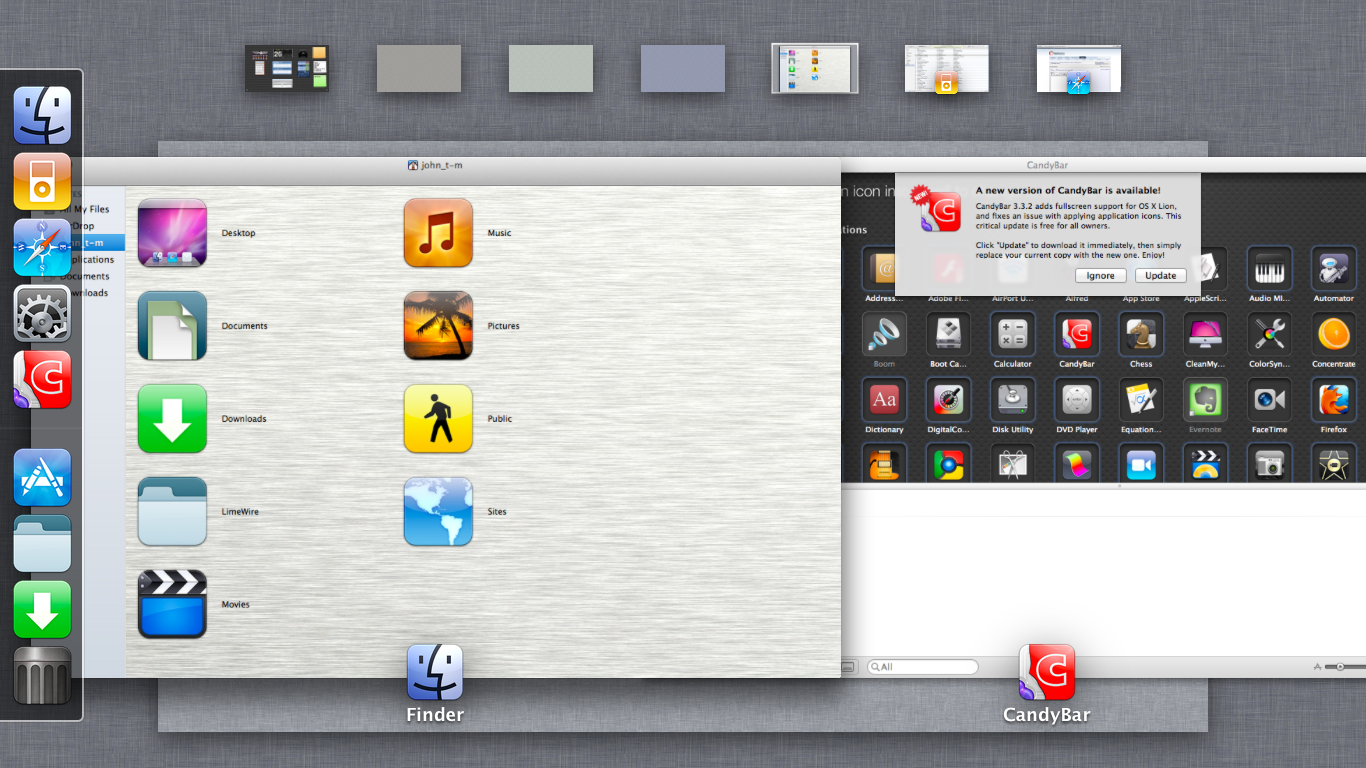This screenshot has height=768, width=1366.
Task: Choose the CleanMyMac icon in CandyBar
Action: (1205, 334)
